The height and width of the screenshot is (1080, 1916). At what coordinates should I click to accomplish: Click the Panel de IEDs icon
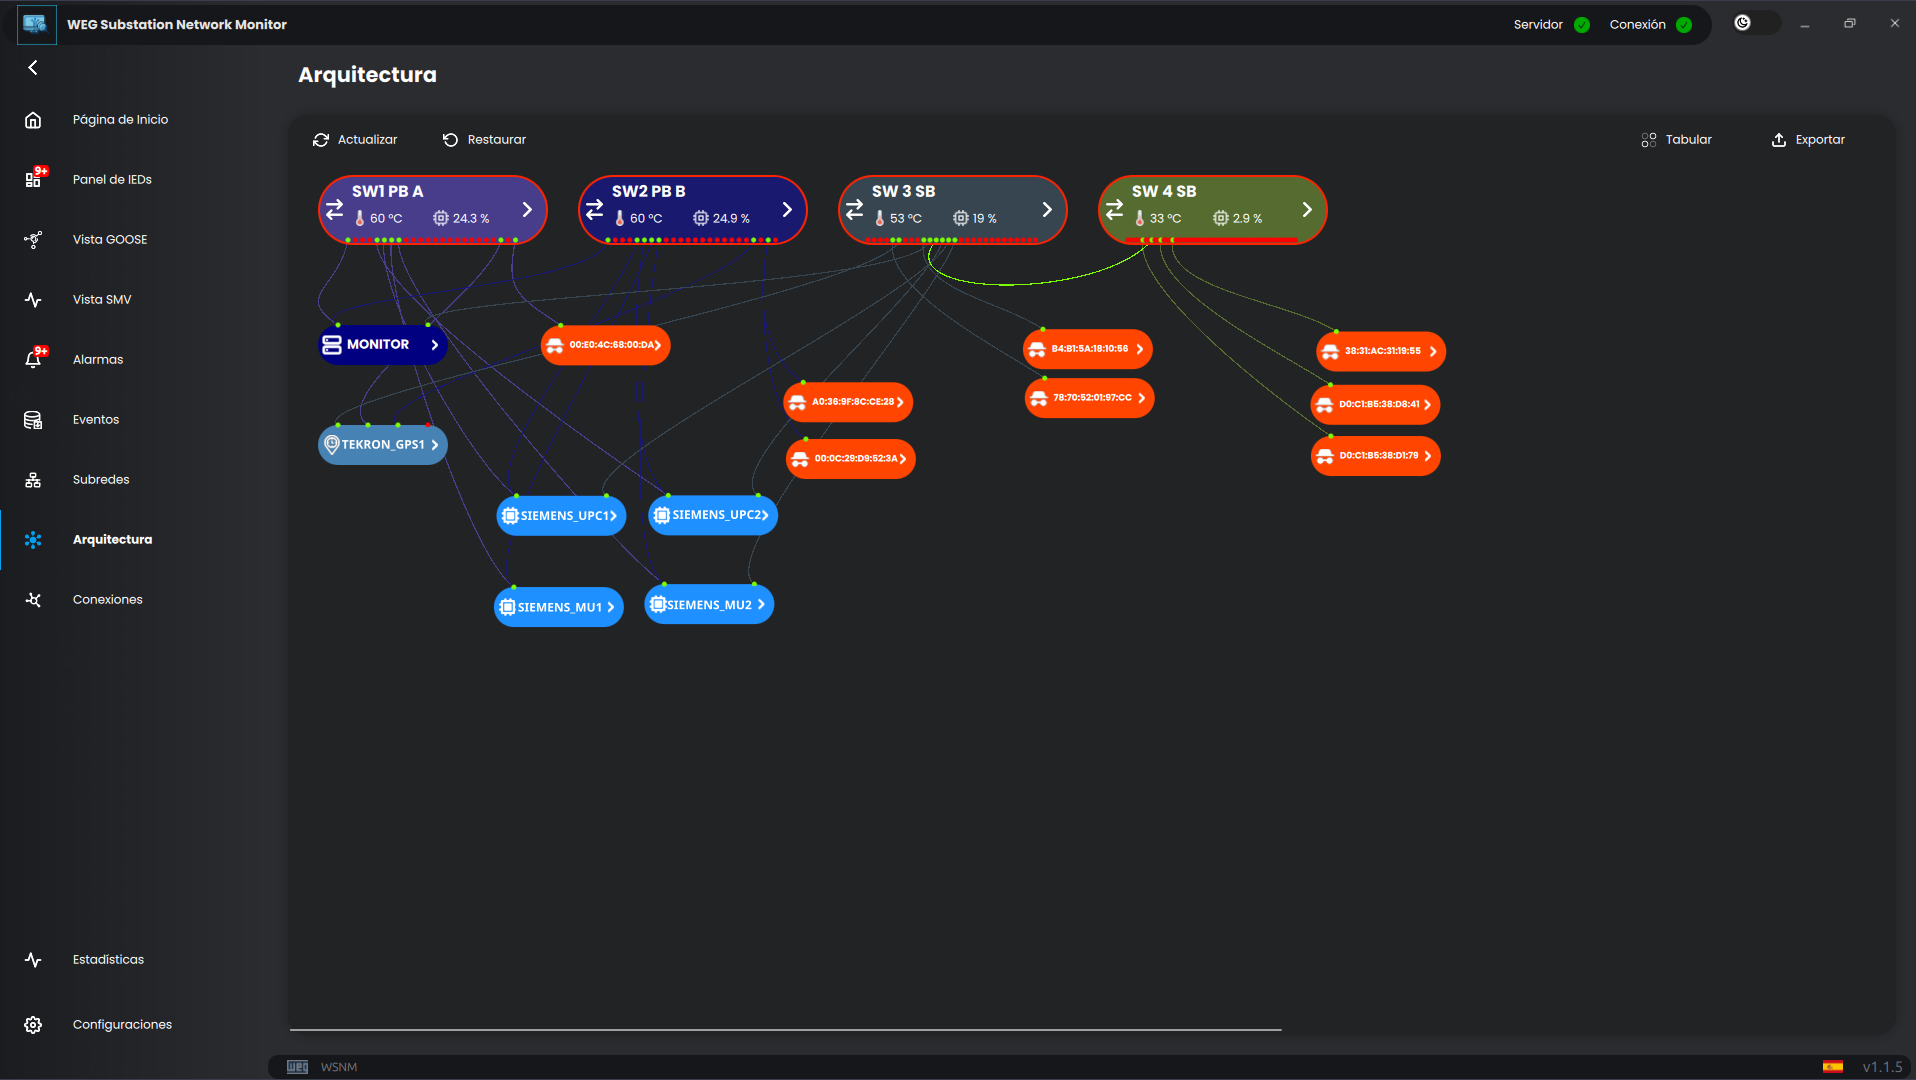point(33,180)
